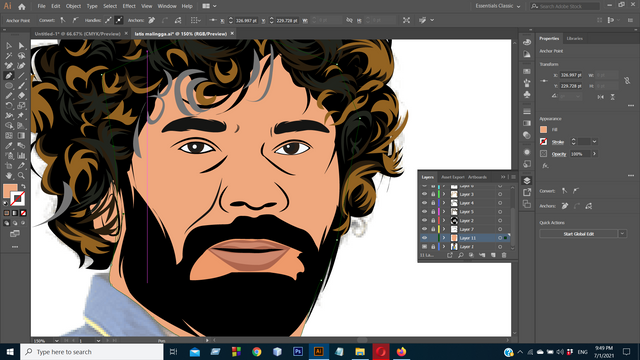Image resolution: width=640 pixels, height=360 pixels.
Task: Activate the Hand tool
Action: click(9, 176)
